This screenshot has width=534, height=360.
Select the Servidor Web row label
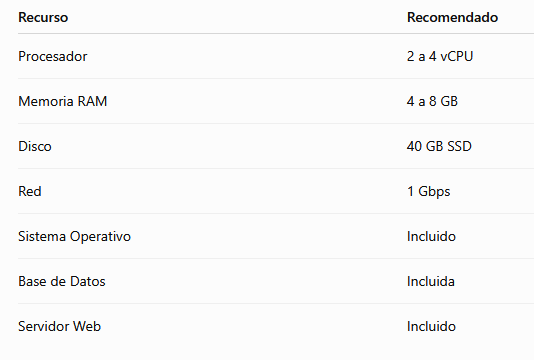point(60,326)
